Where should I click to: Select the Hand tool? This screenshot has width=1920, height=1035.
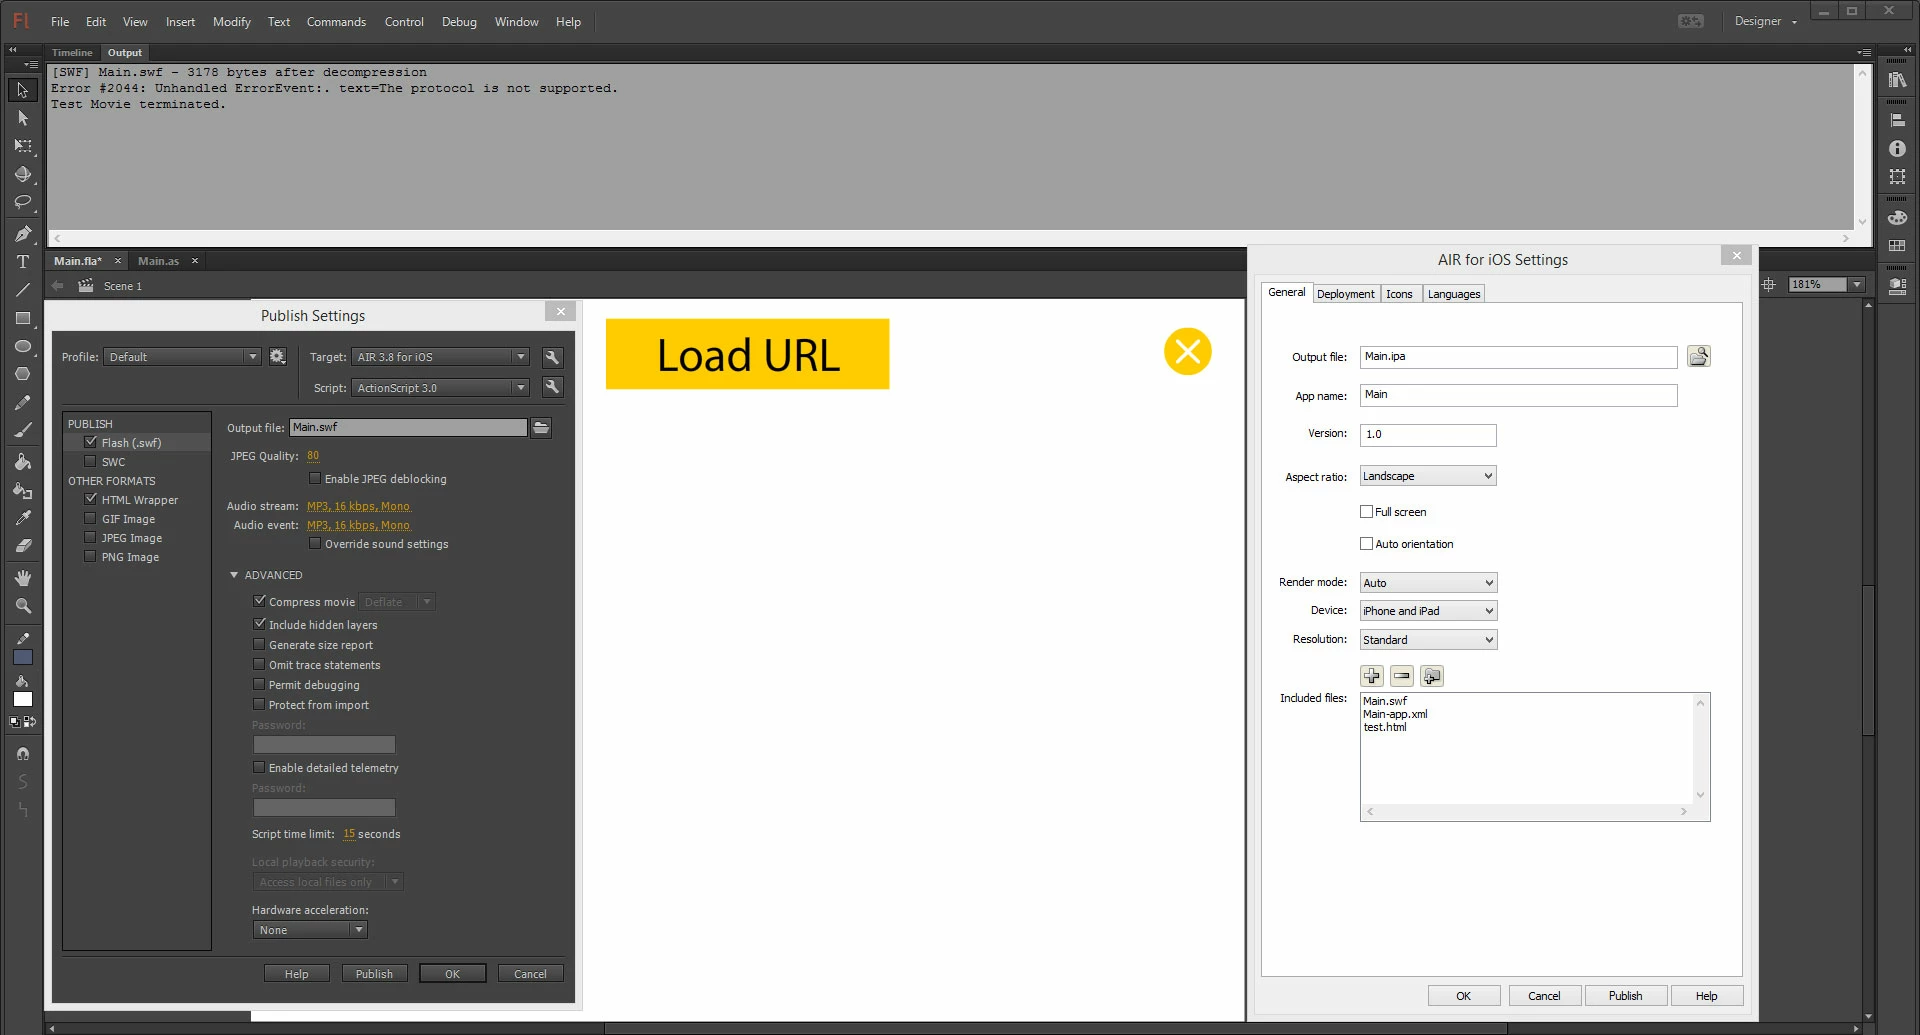point(22,578)
